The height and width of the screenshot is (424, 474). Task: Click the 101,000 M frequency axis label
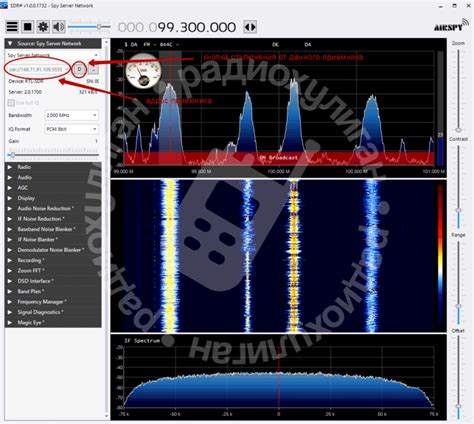tap(435, 171)
